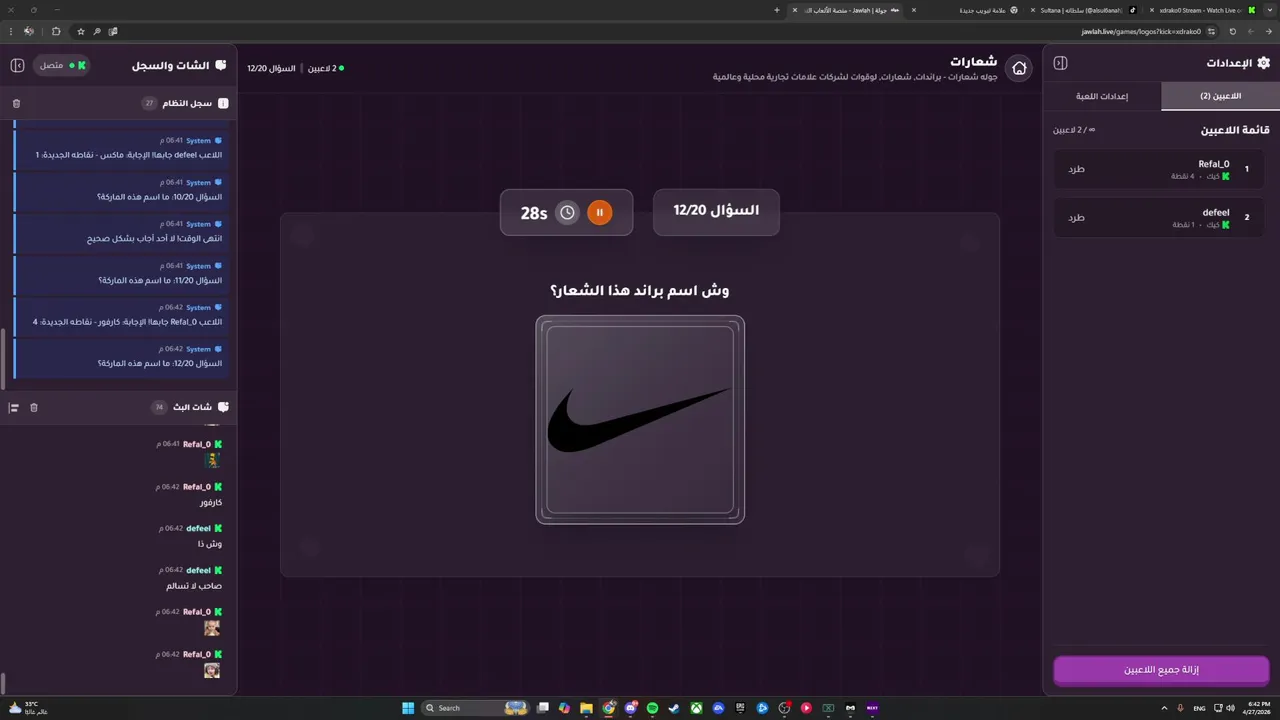Switch to the اللاعبين (2) tab

(1220, 96)
